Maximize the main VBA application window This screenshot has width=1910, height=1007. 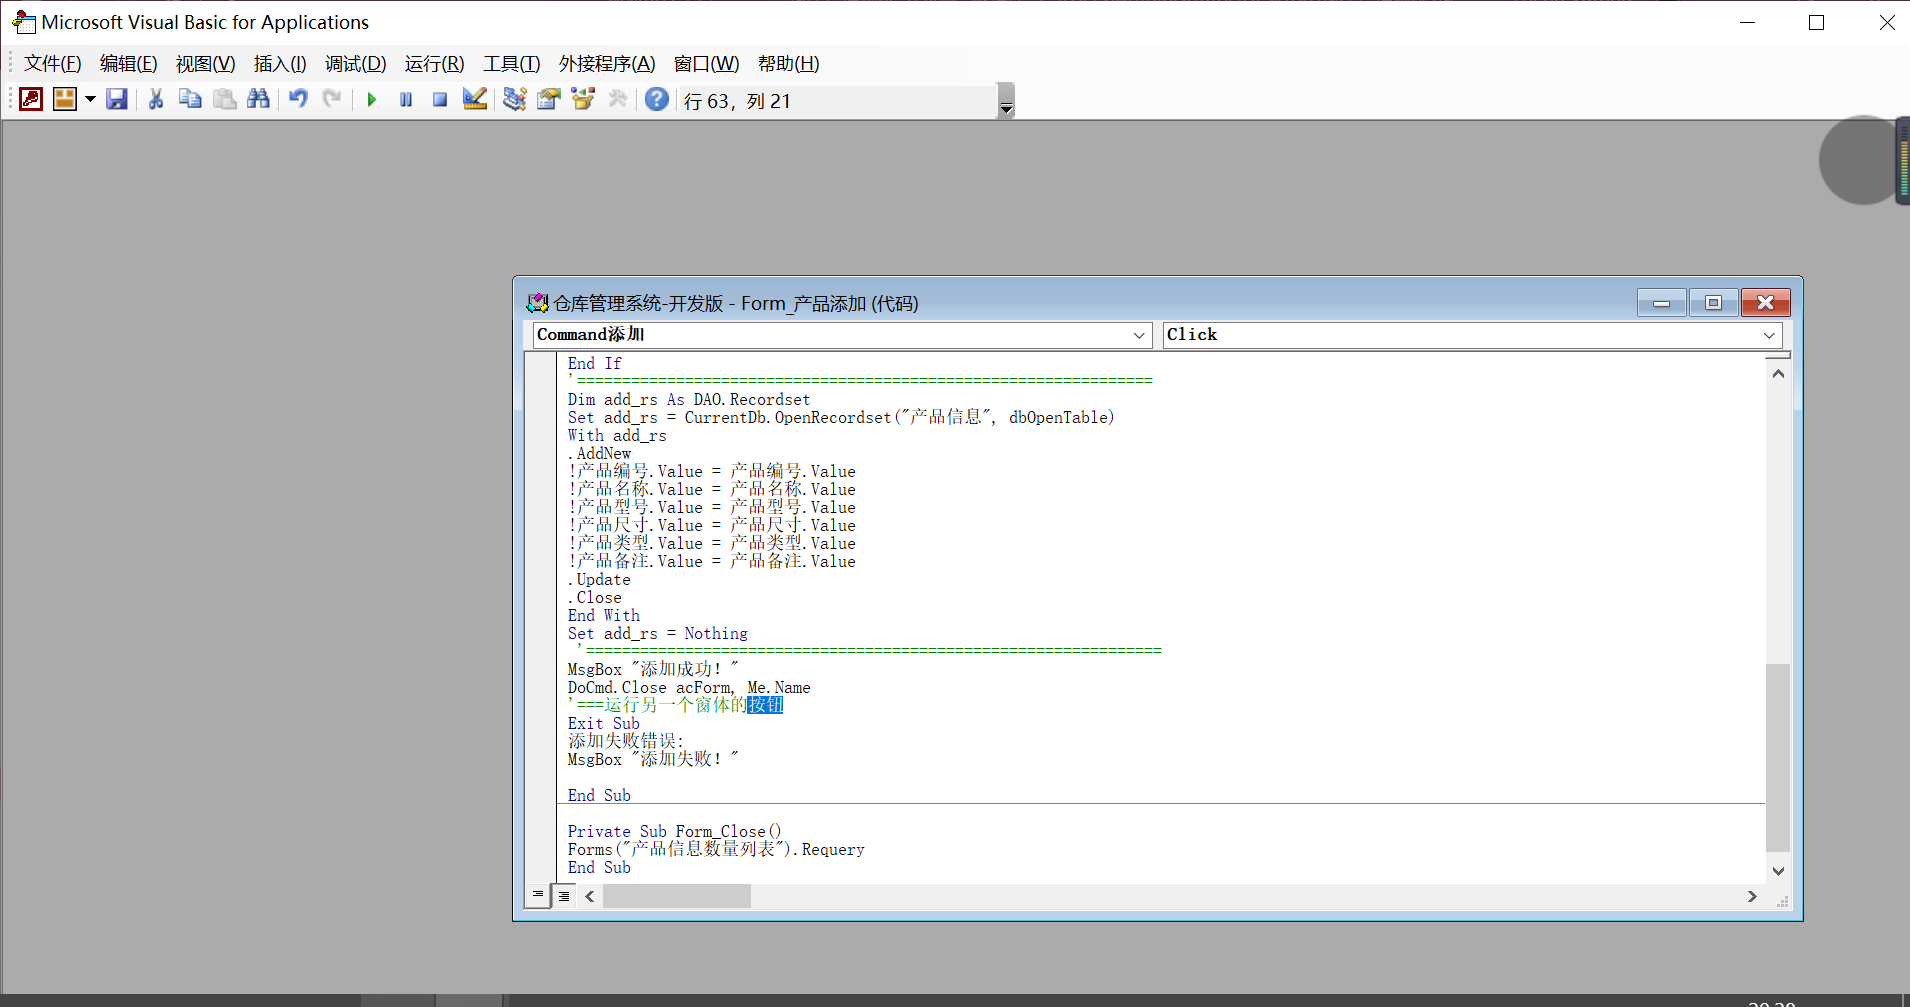1817,22
